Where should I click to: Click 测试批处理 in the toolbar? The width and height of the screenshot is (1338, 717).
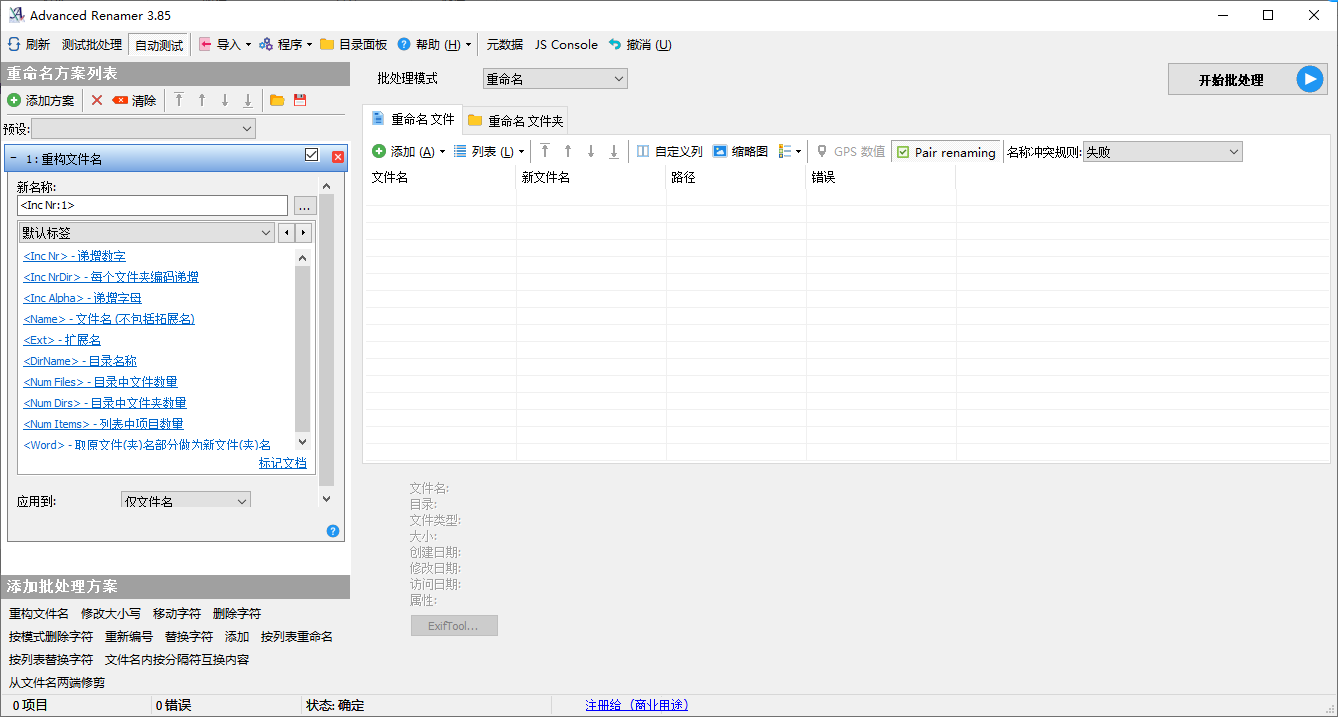92,45
